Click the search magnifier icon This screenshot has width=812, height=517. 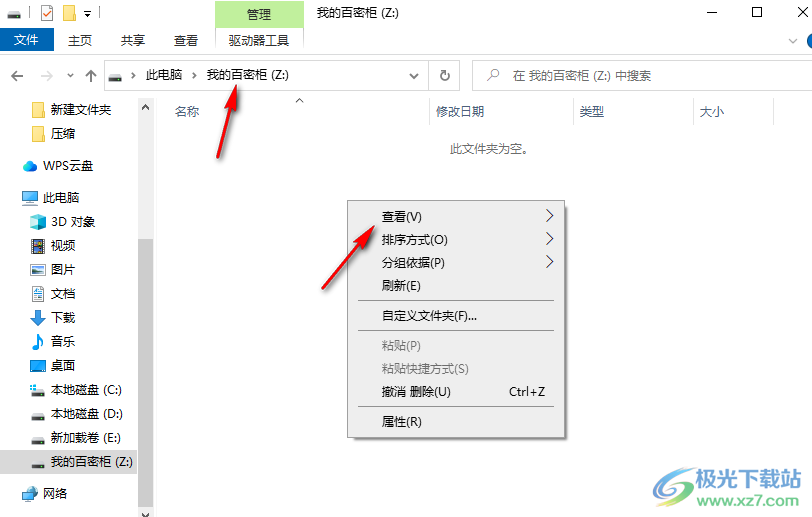[492, 76]
